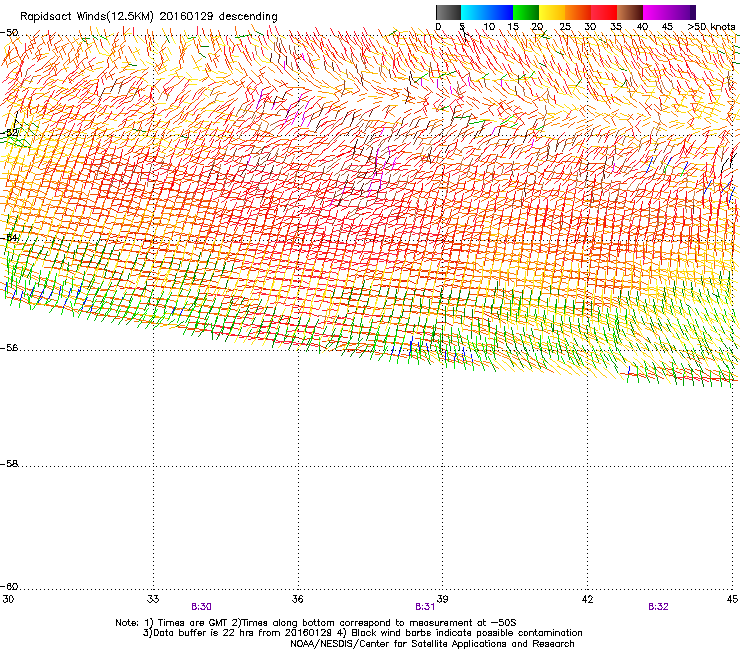Click the purple '8:32' time marker
The image size is (740, 650).
658,607
